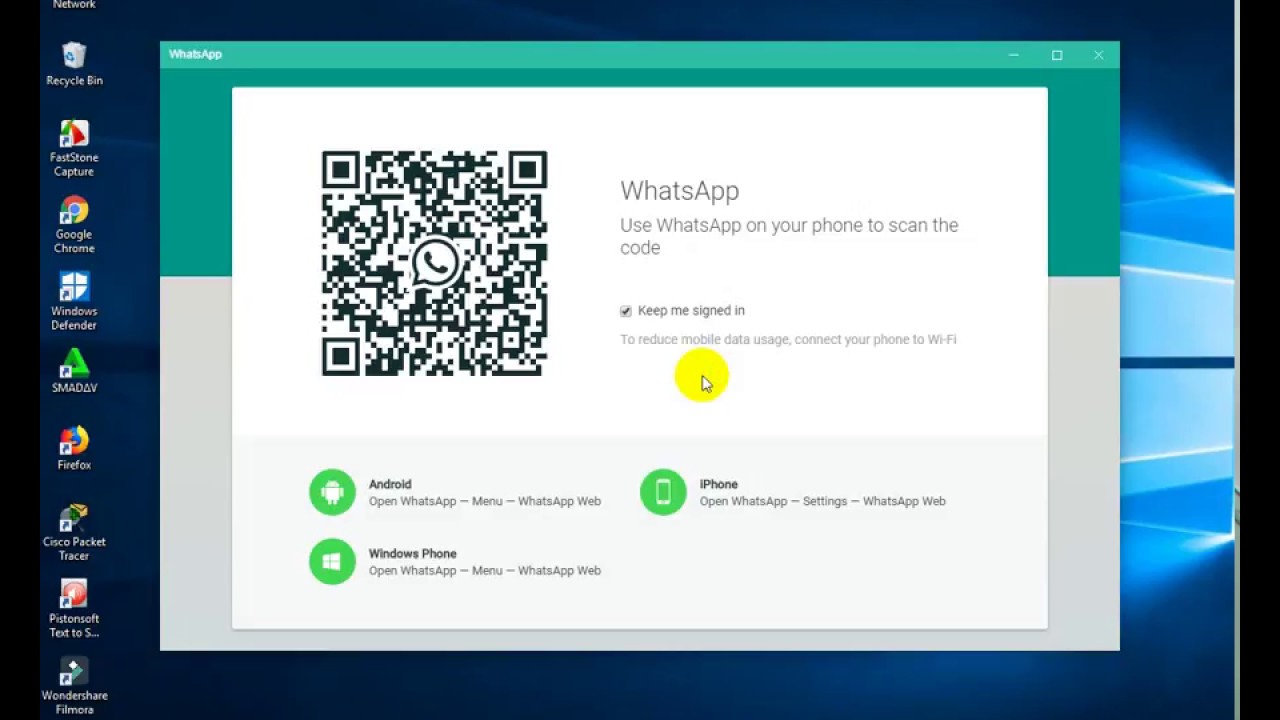Image resolution: width=1280 pixels, height=720 pixels.
Task: Click the green iPhone device icon
Action: click(663, 492)
